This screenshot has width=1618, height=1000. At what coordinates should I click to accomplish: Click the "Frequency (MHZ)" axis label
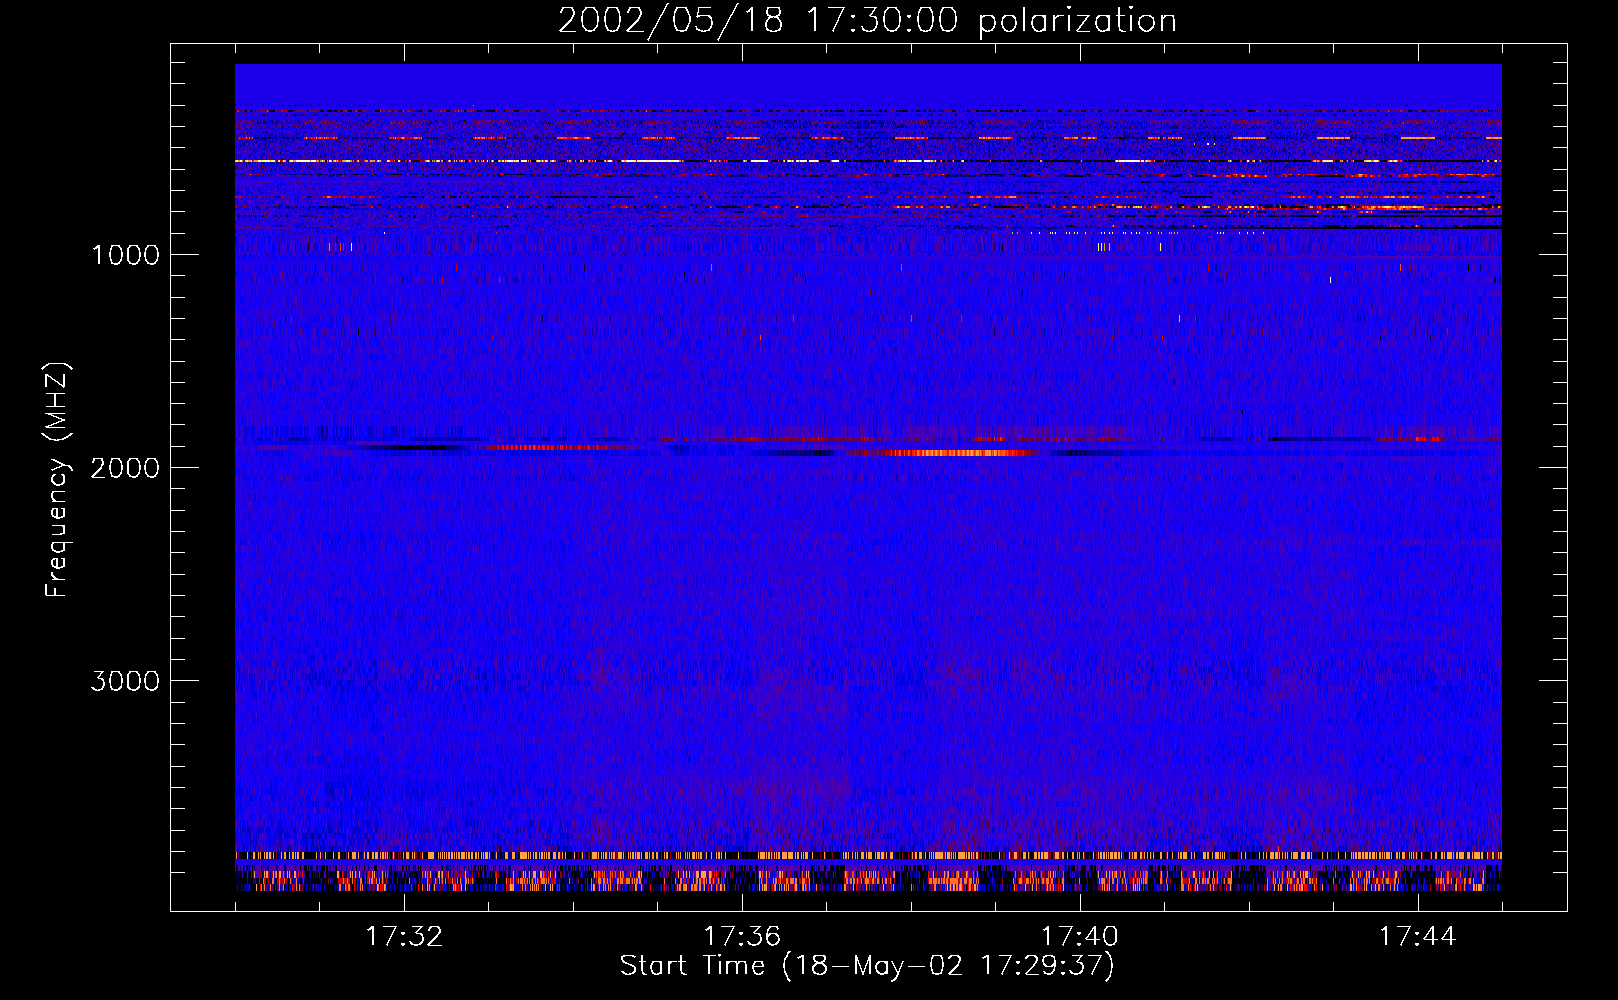[58, 480]
